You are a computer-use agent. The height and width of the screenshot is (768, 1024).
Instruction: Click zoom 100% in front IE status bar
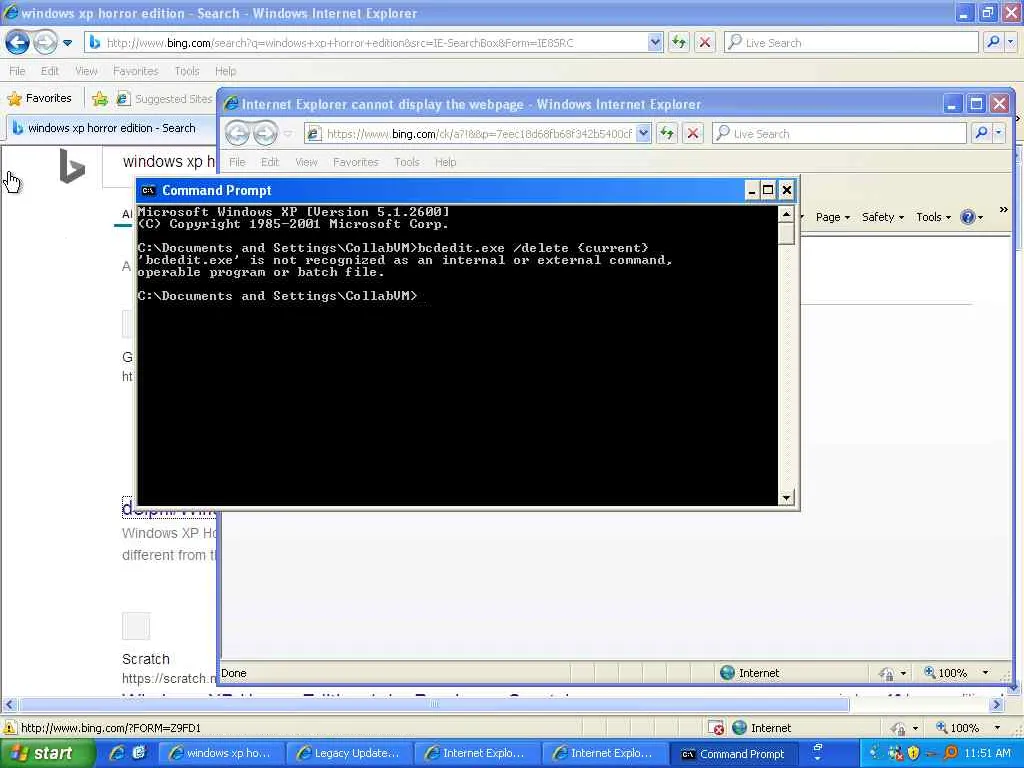pyautogui.click(x=945, y=673)
